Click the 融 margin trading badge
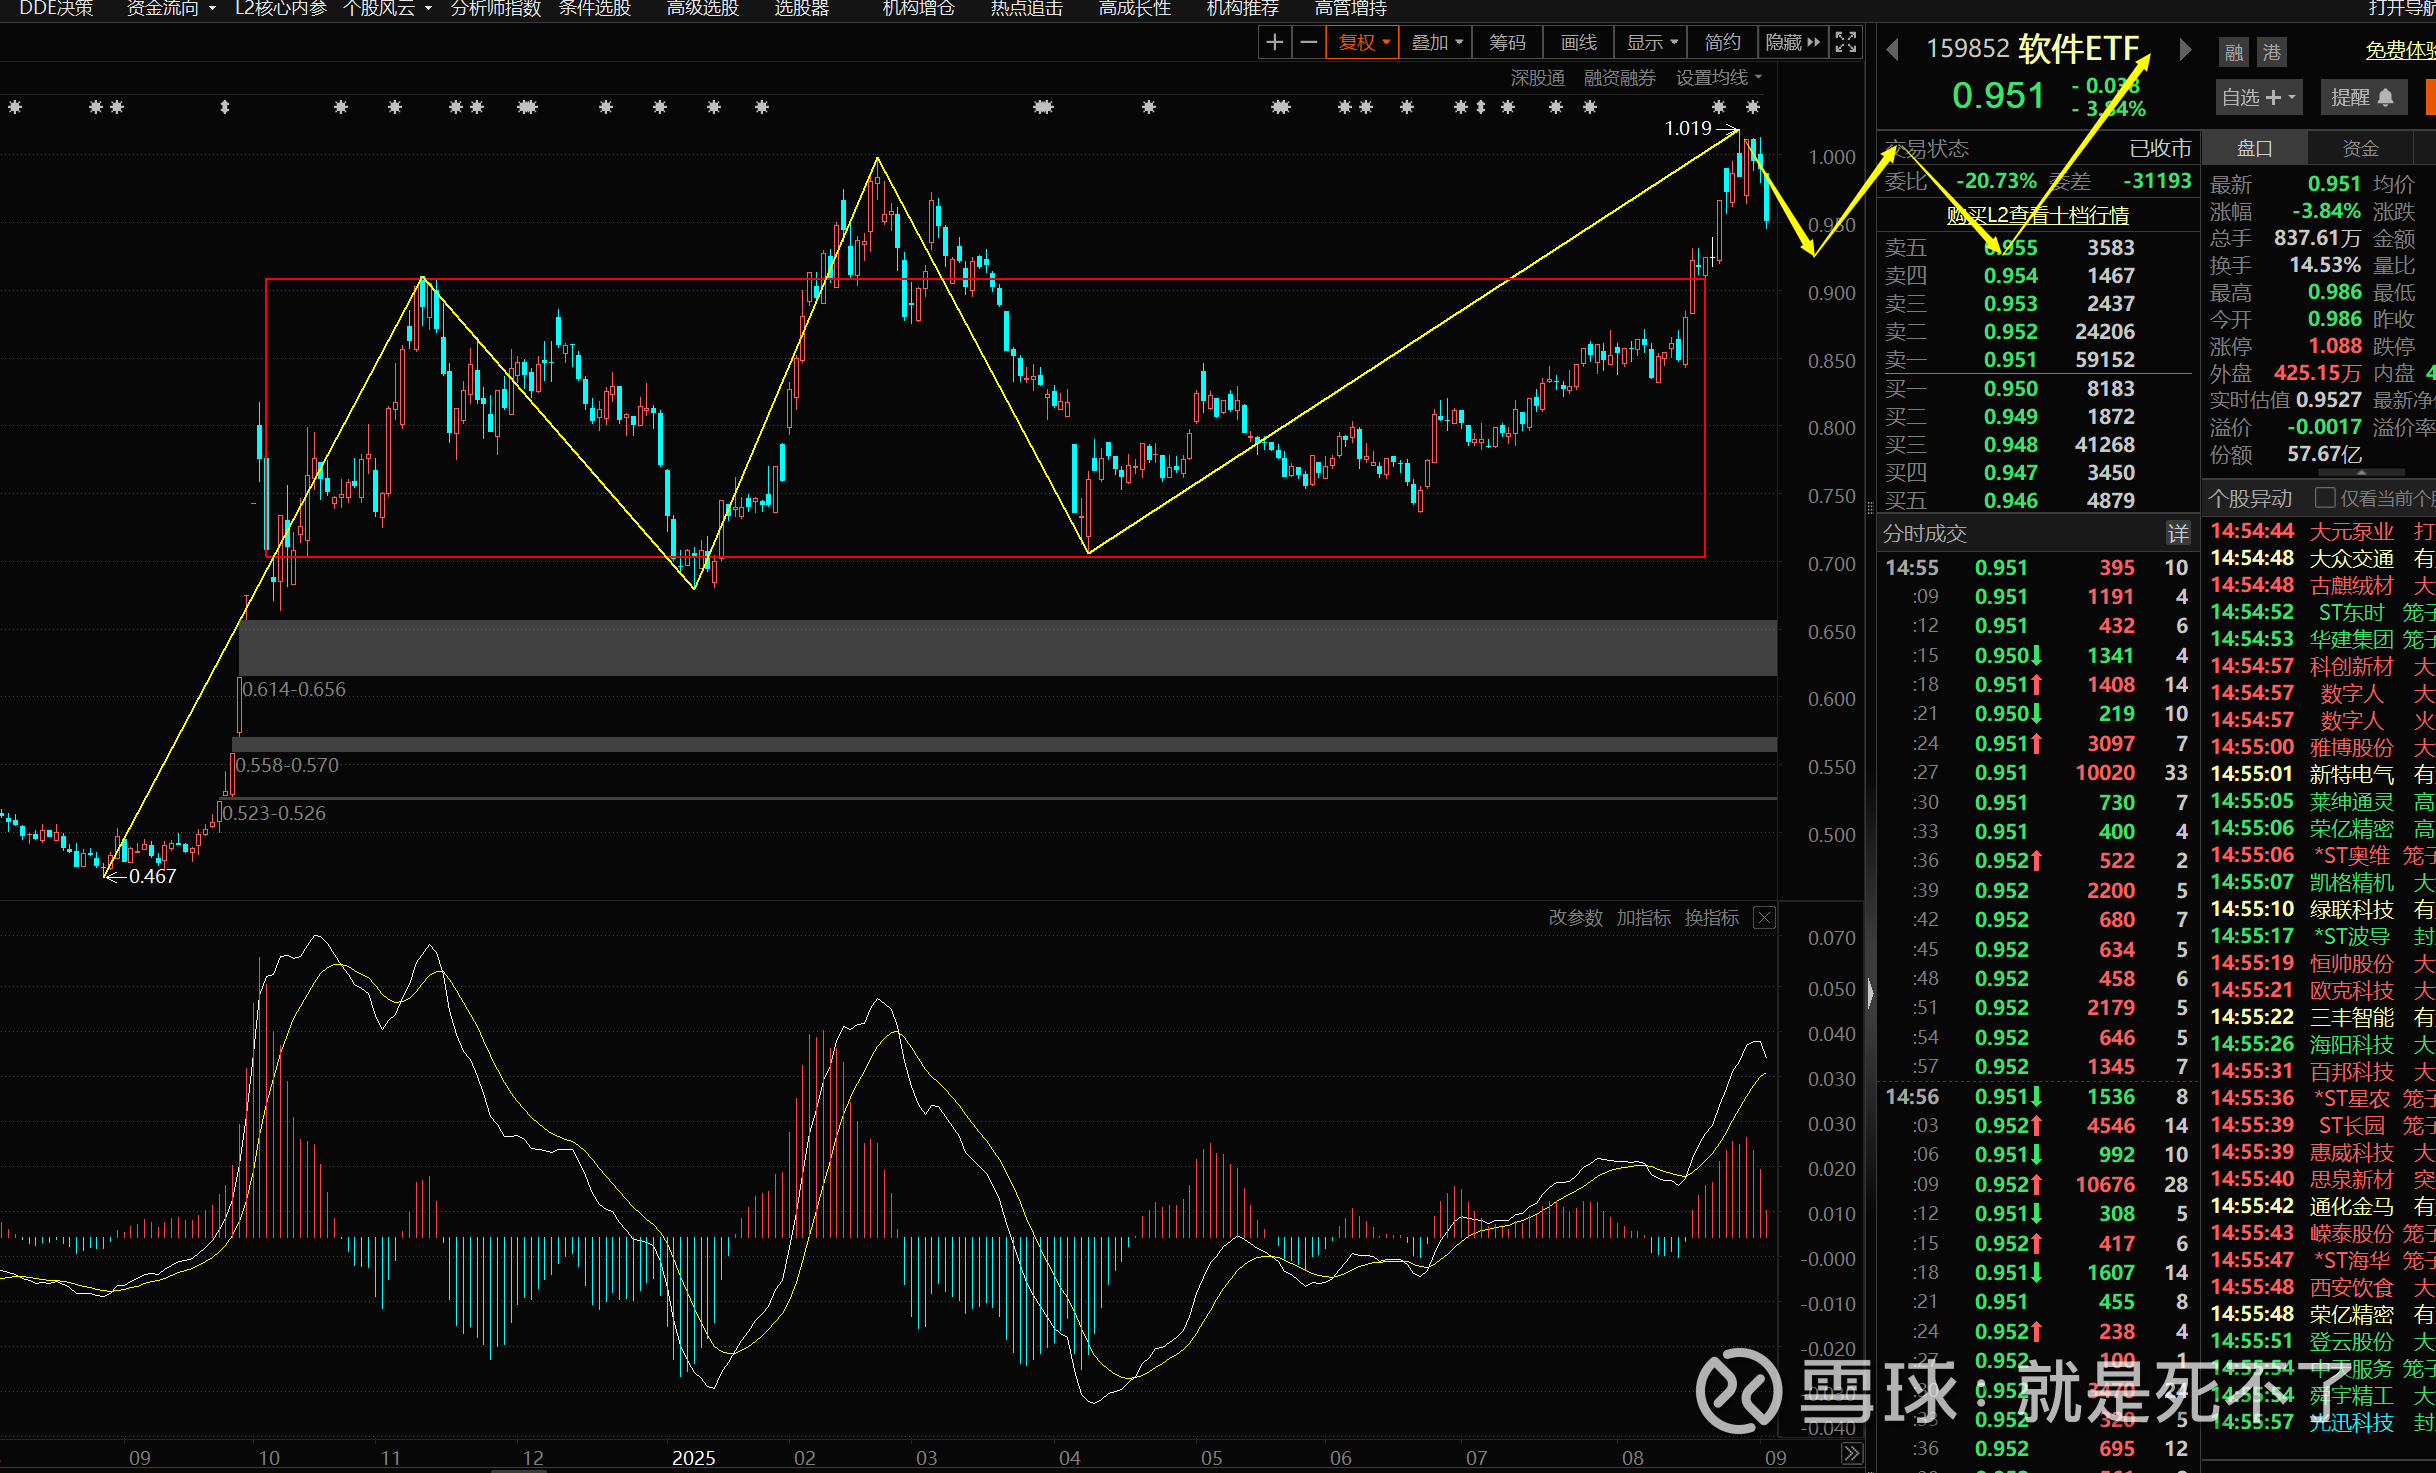This screenshot has width=2436, height=1473. (x=2234, y=52)
